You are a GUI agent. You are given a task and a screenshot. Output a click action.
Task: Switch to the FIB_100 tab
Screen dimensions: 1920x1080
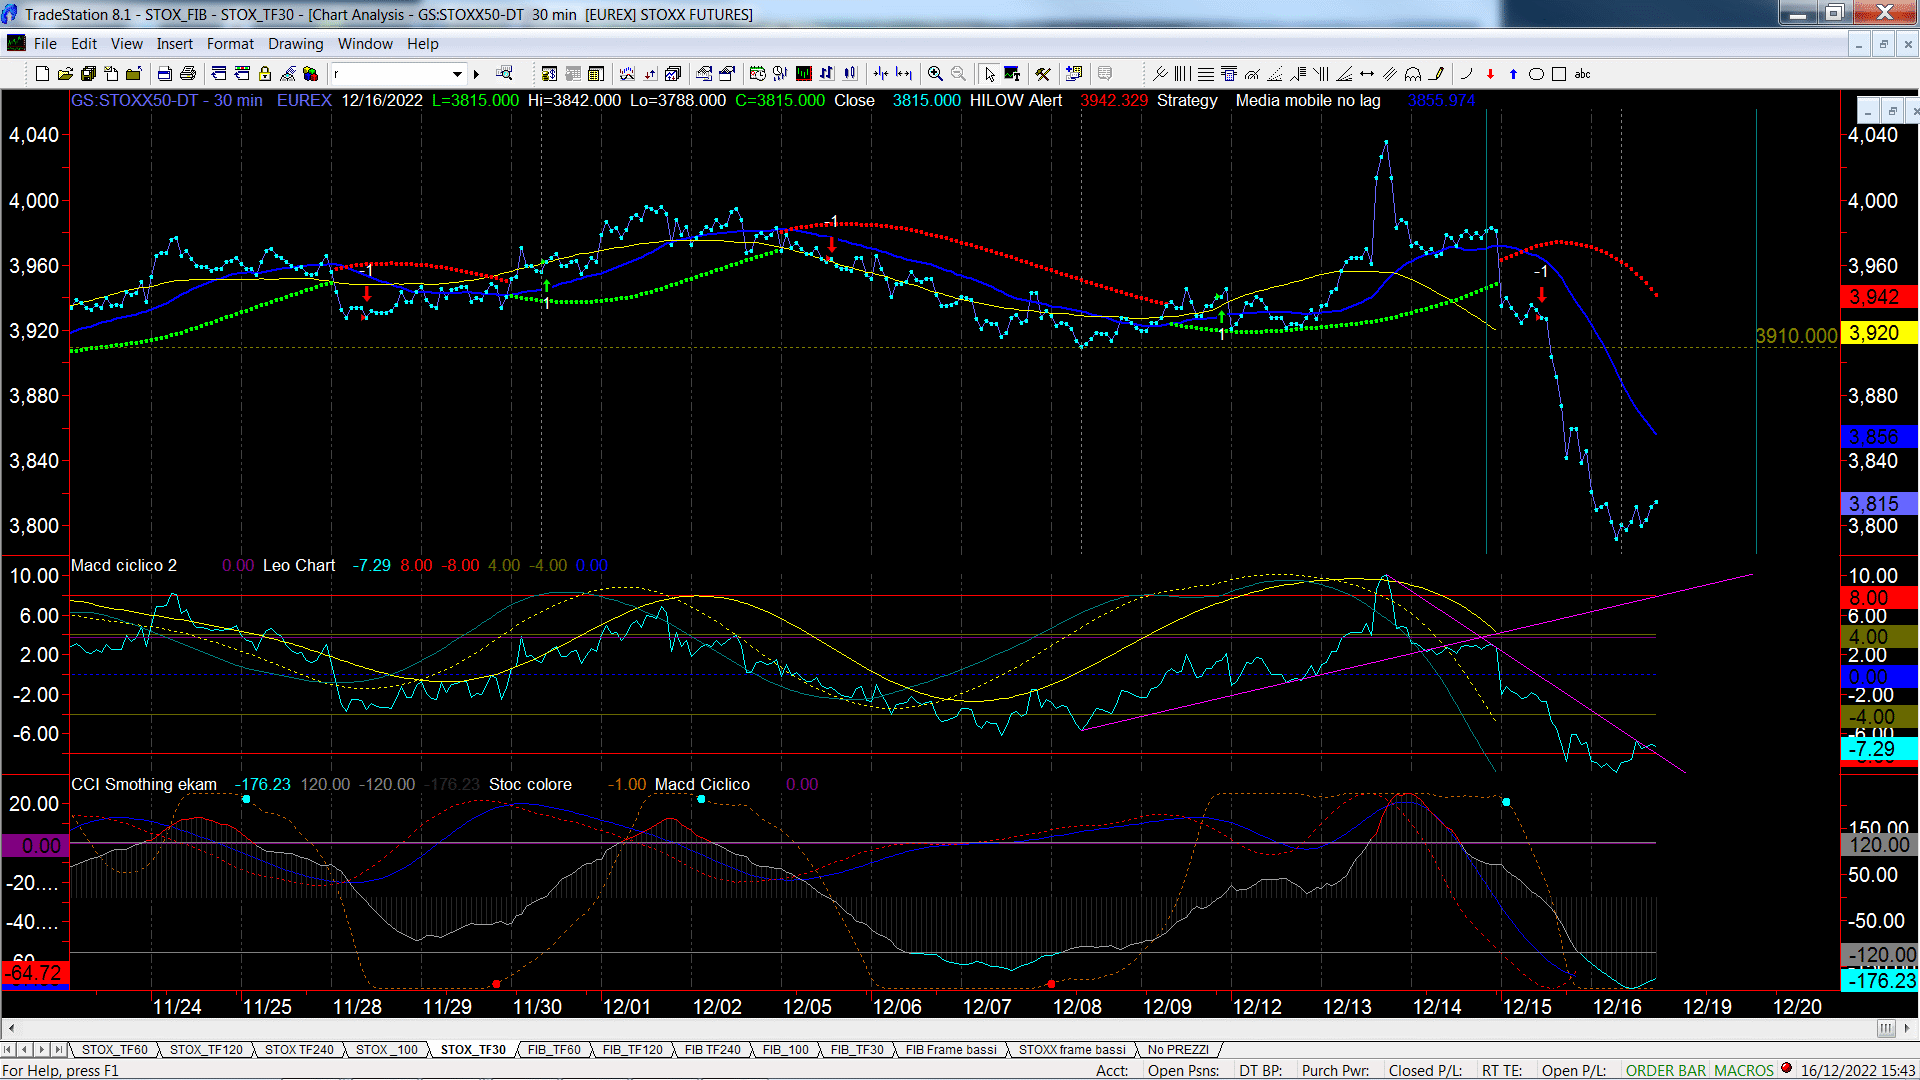pyautogui.click(x=785, y=1050)
